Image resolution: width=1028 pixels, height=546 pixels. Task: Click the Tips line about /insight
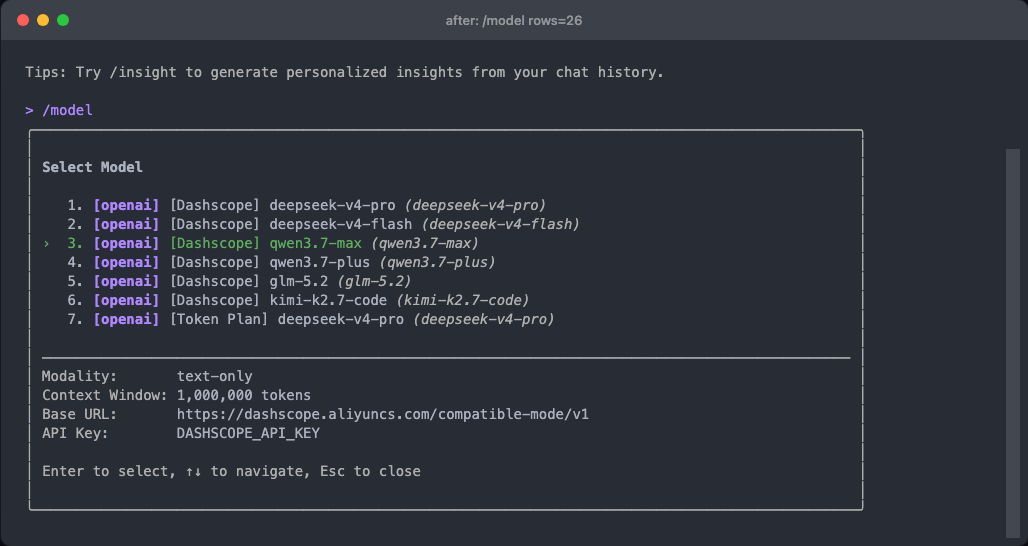(344, 72)
